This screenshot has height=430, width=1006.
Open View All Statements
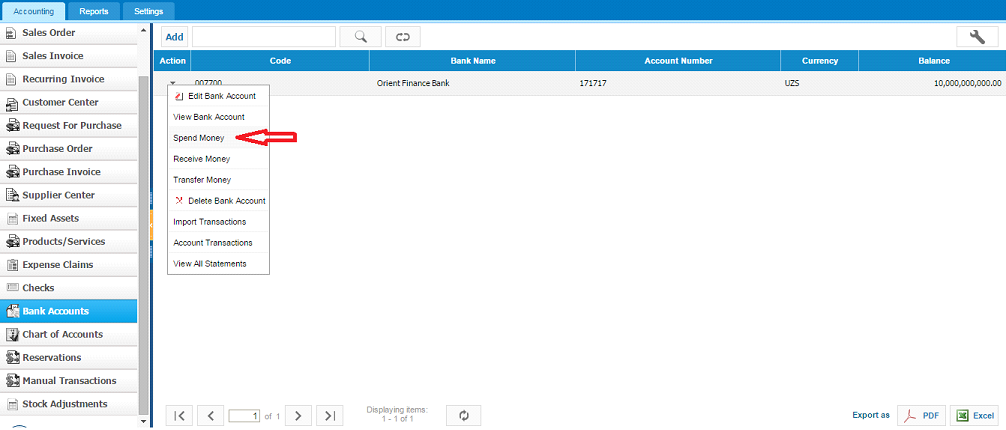[x=218, y=264]
